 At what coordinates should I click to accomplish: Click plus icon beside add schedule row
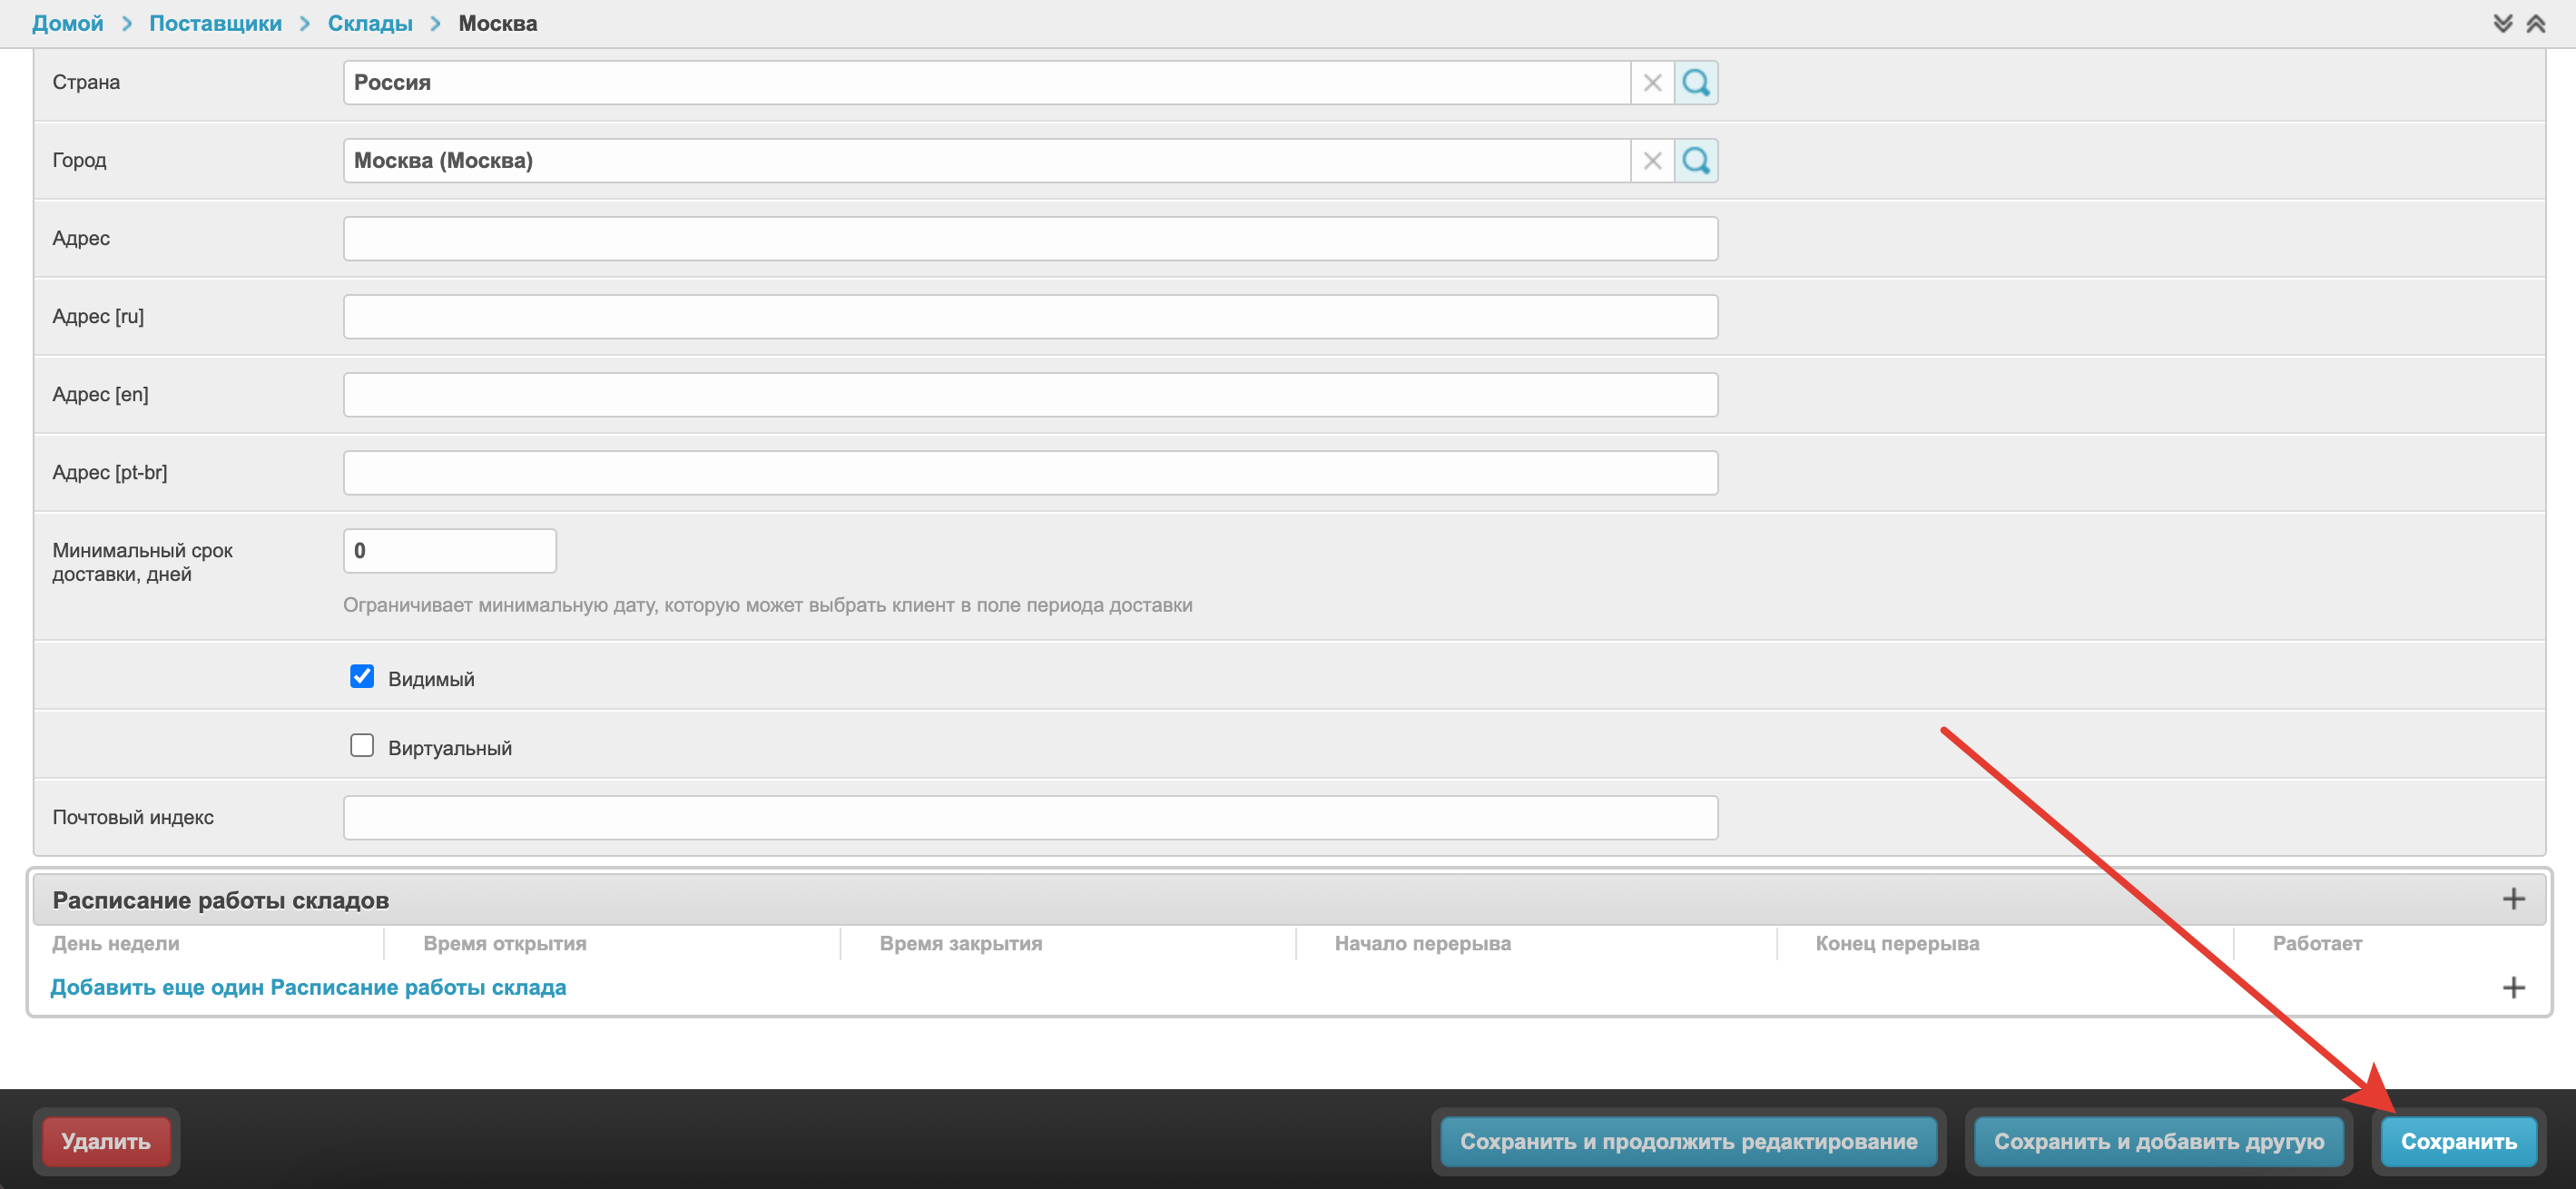pyautogui.click(x=2513, y=988)
